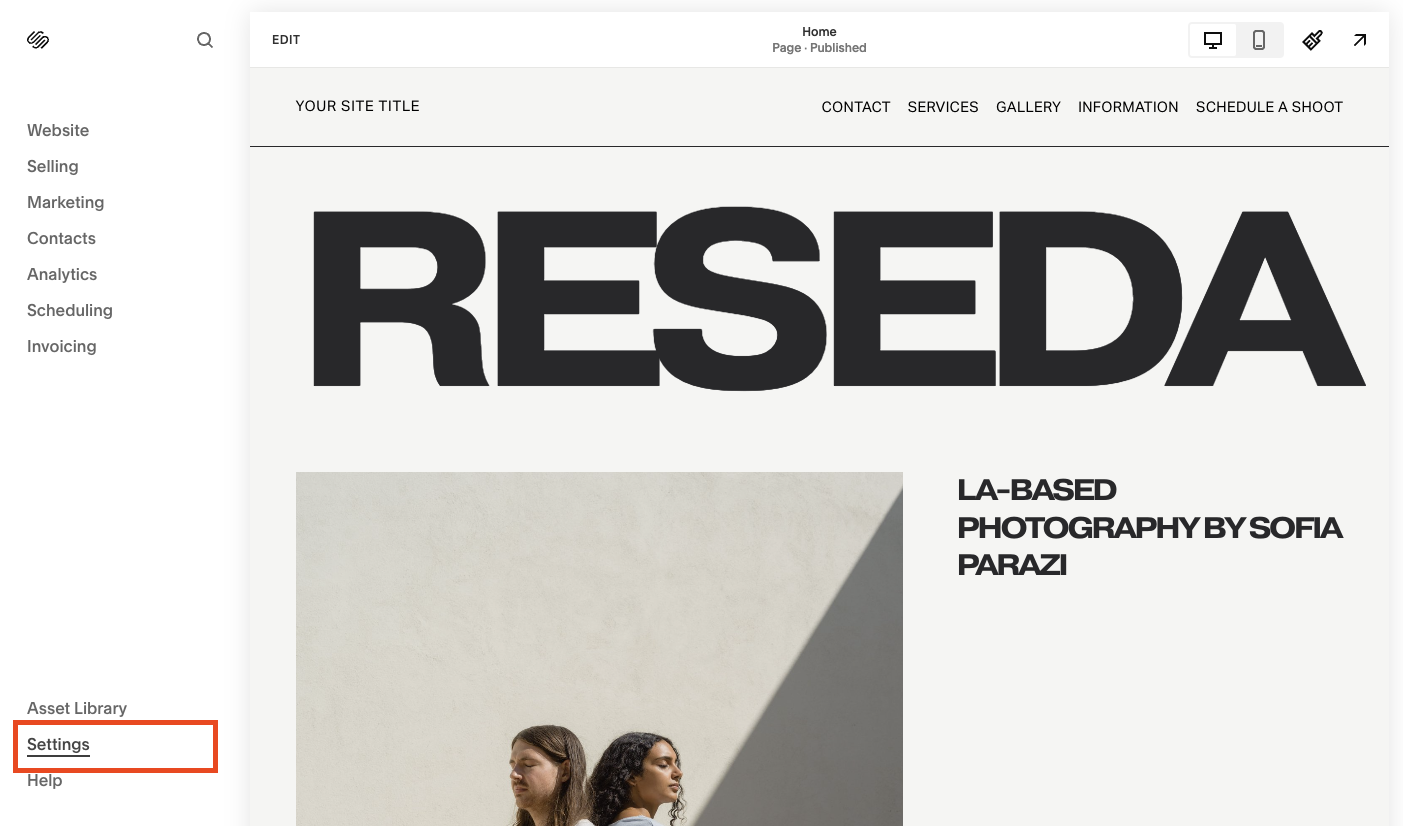This screenshot has height=826, width=1403.
Task: Open the Asset Library
Action: [77, 708]
